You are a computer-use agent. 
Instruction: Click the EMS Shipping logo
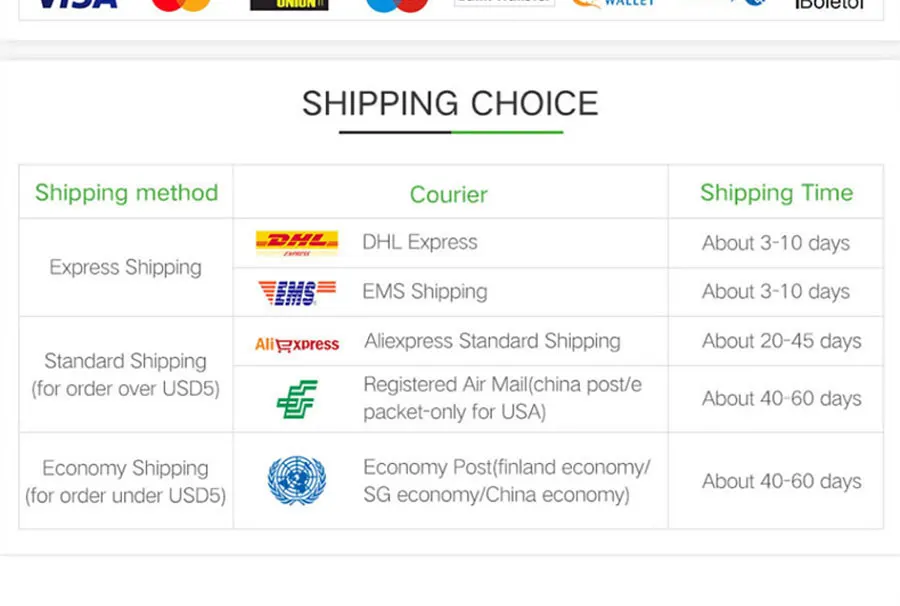tap(297, 293)
